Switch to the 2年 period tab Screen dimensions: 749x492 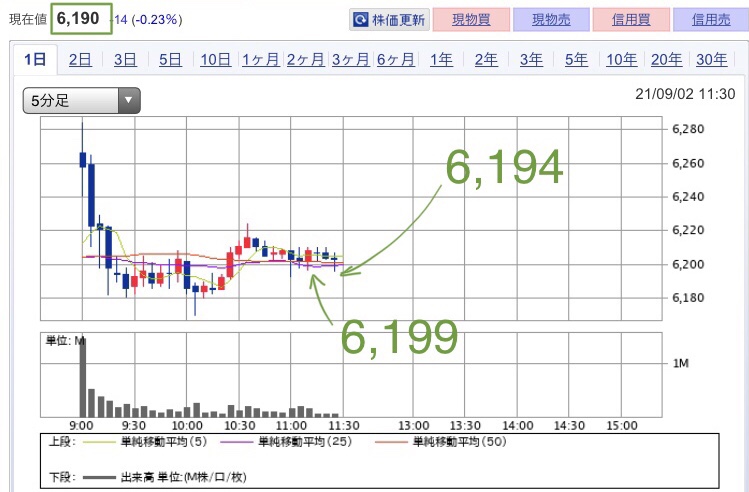tap(486, 60)
